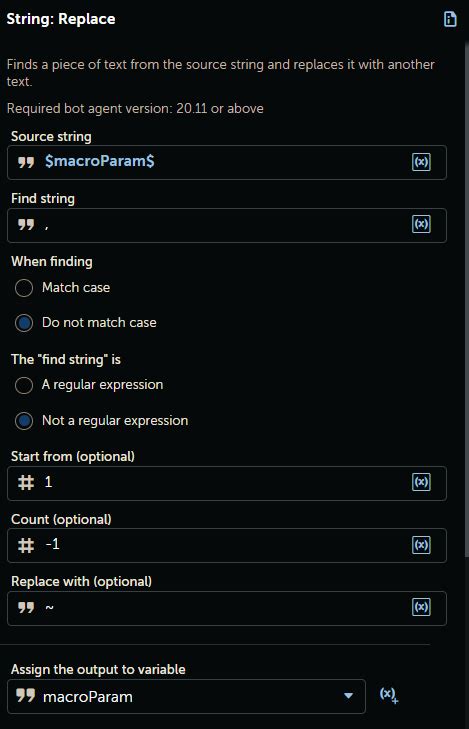Click the Replace with text field

(227, 608)
